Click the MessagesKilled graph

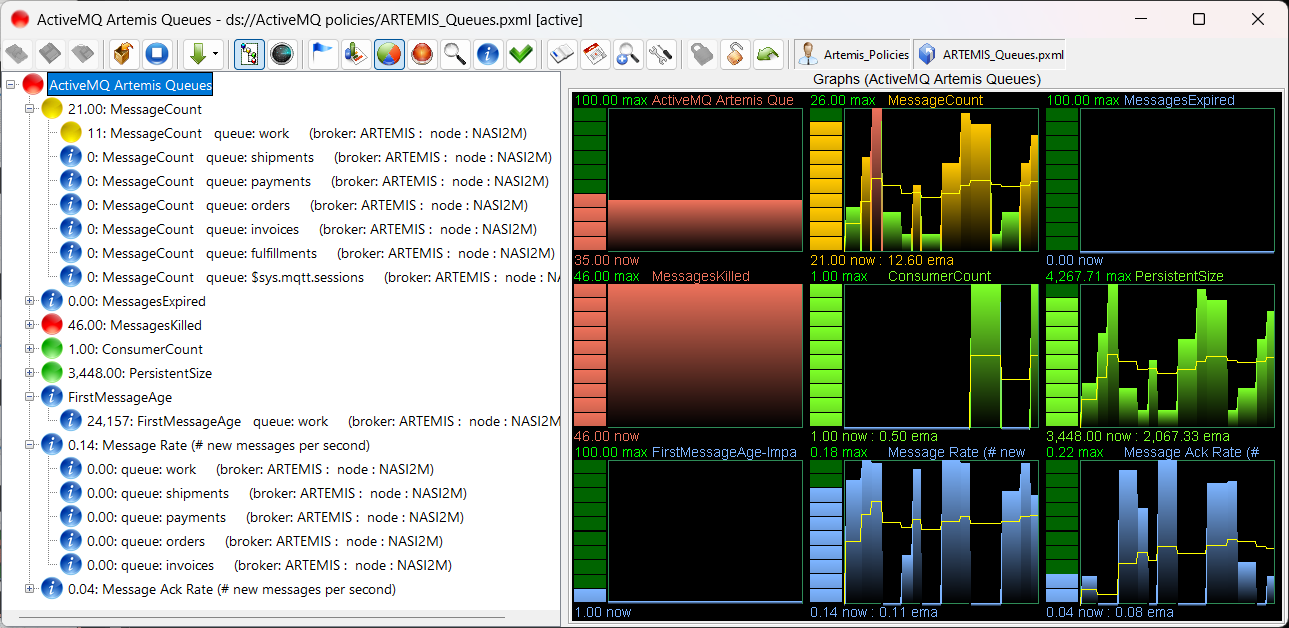point(688,356)
